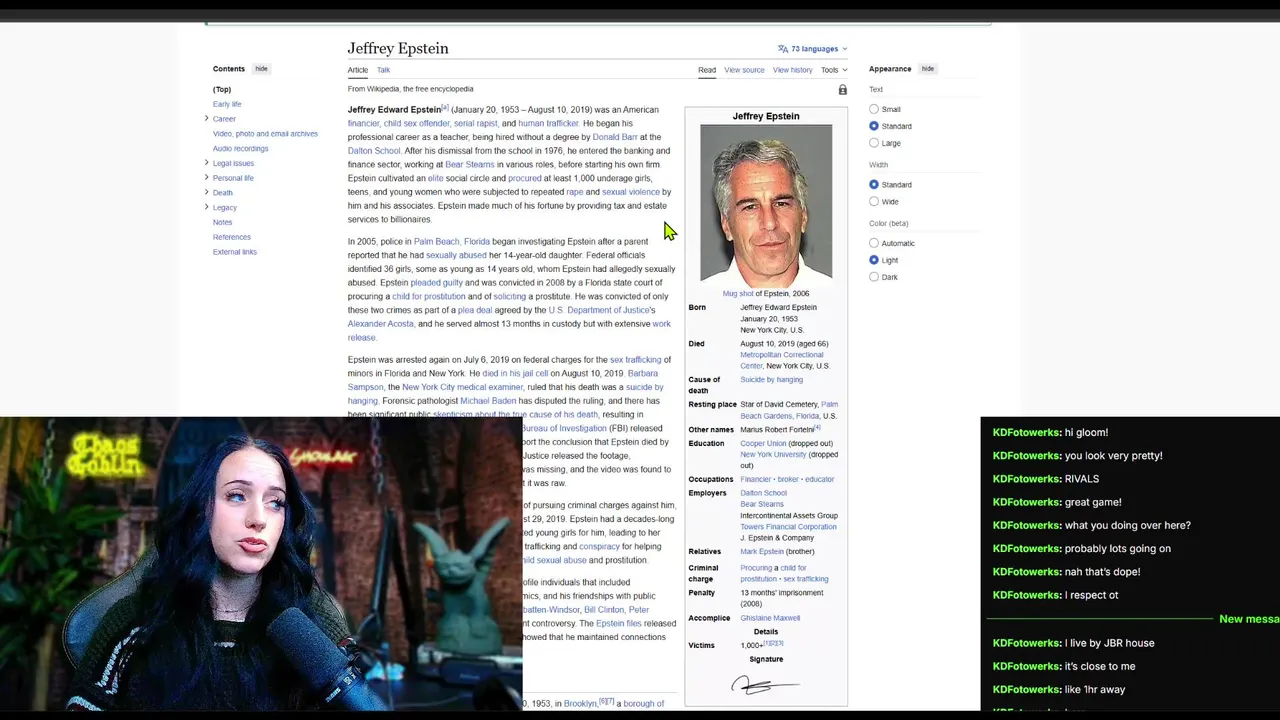Open the Donald Barr link
The height and width of the screenshot is (720, 1280).
click(615, 137)
